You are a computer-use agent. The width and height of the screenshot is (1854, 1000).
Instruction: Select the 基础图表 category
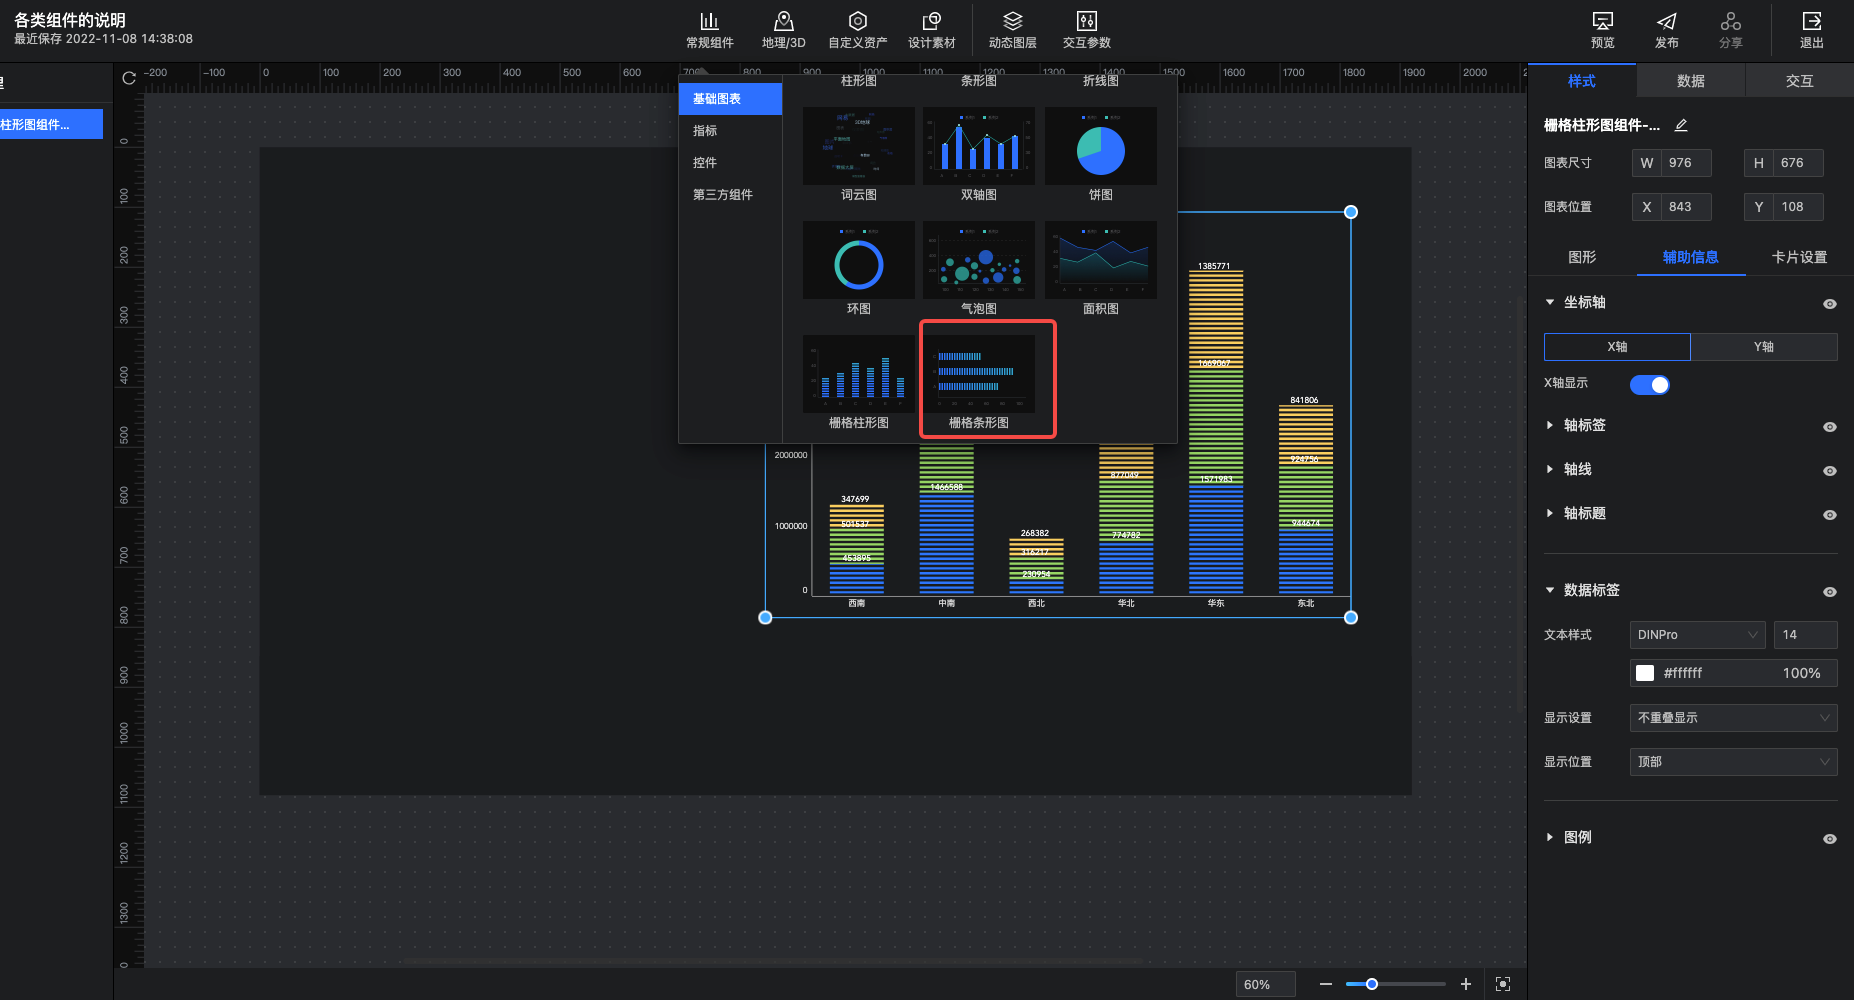(x=730, y=99)
